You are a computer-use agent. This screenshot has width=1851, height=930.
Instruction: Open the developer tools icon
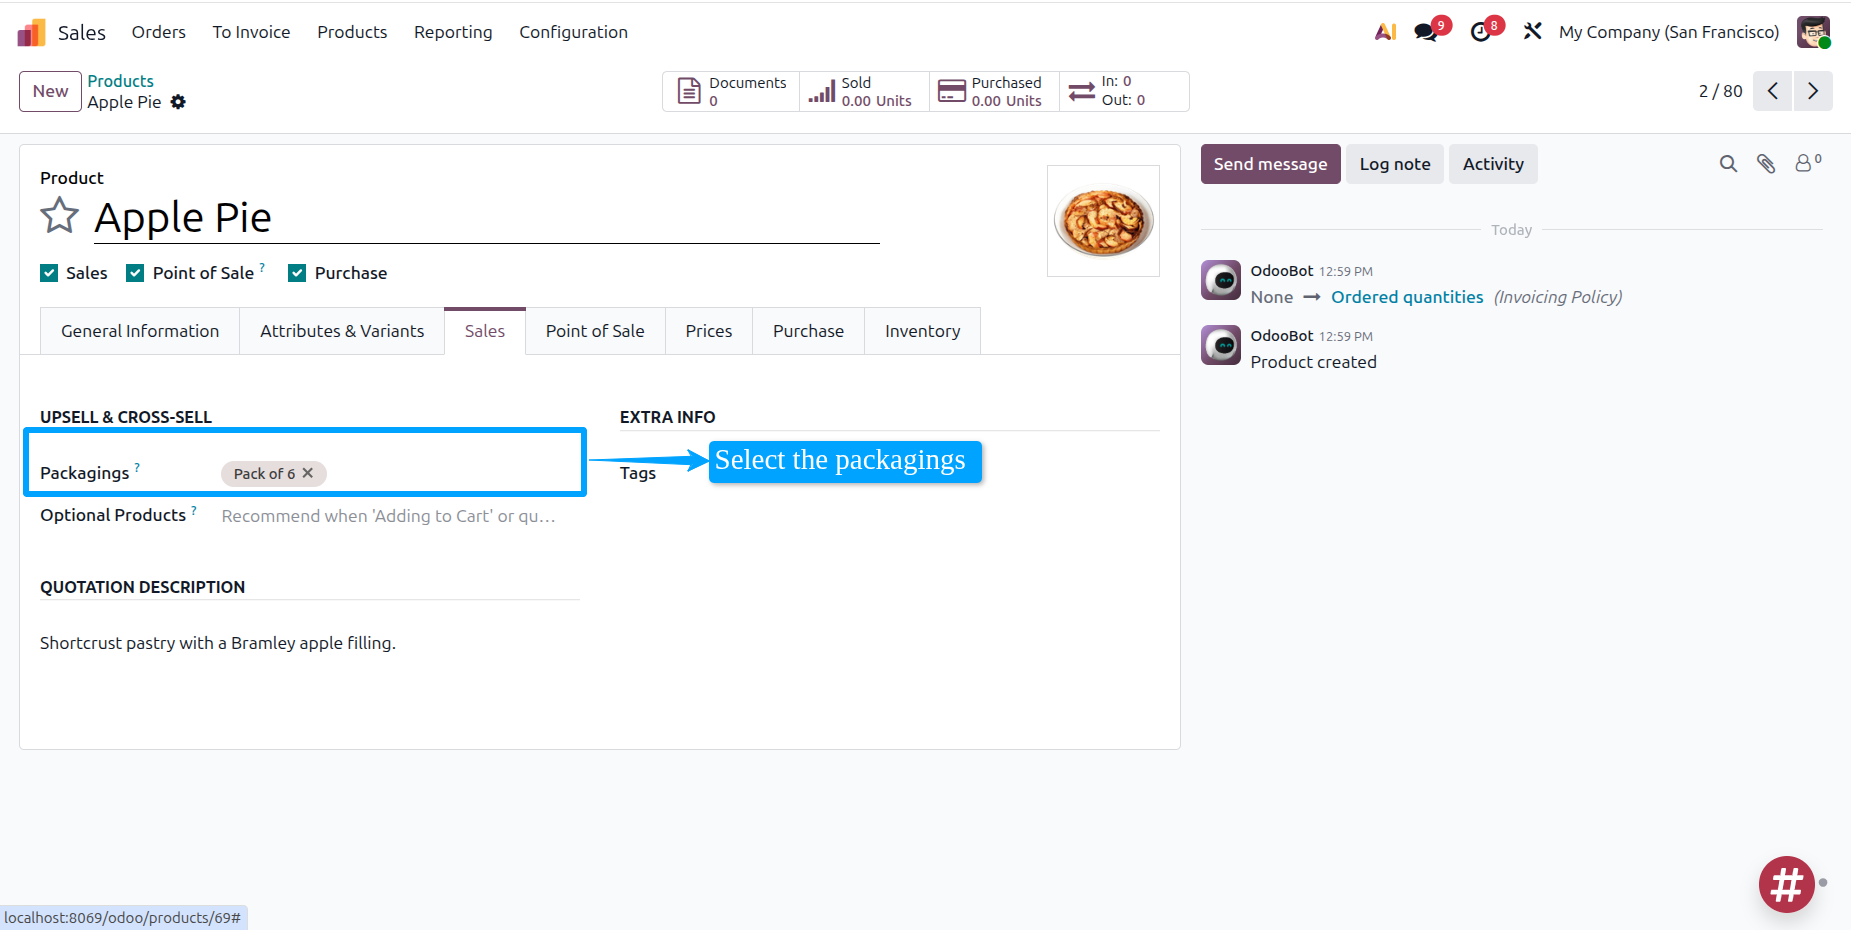coord(1533,31)
